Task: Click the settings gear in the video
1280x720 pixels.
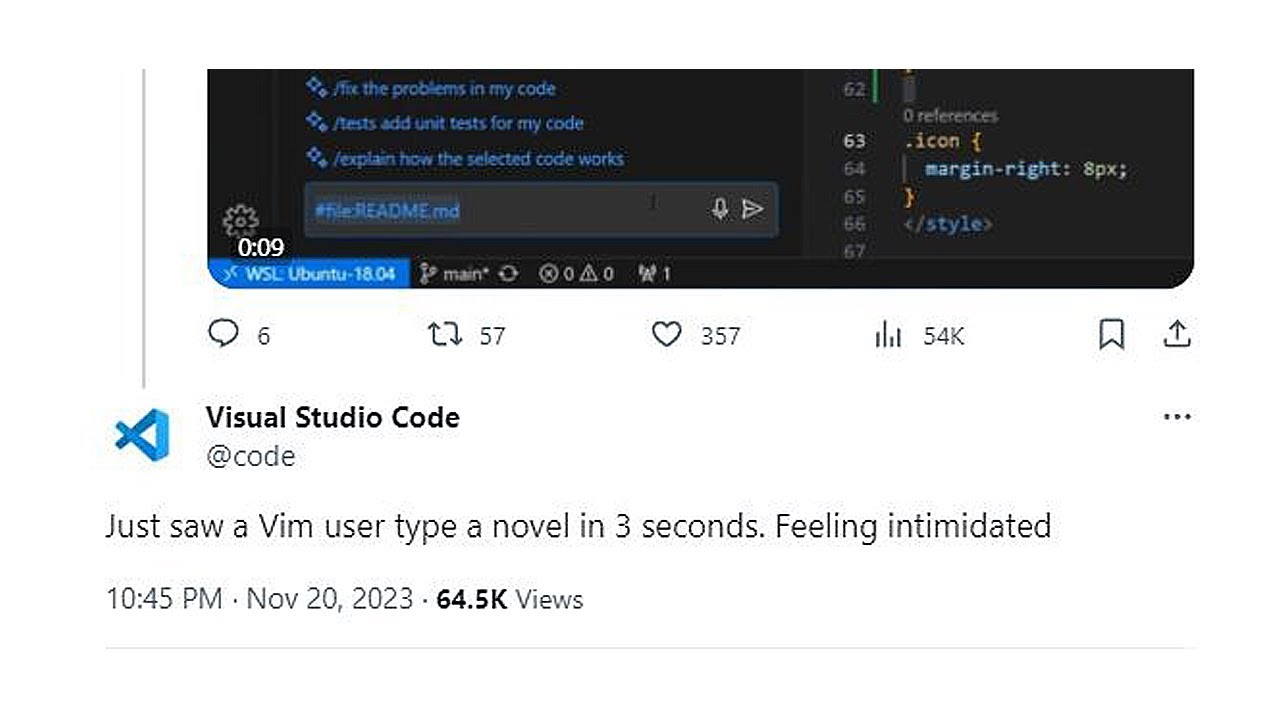Action: tap(241, 221)
